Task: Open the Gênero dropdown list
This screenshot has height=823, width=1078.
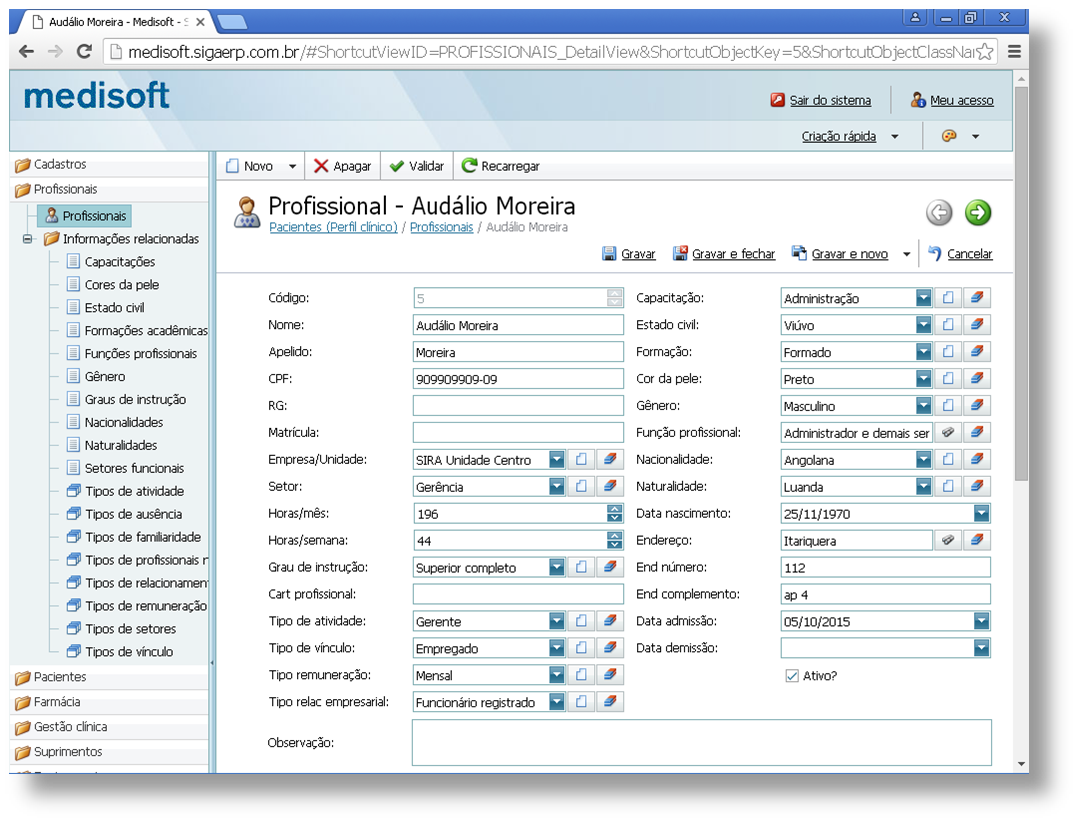Action: pos(923,406)
